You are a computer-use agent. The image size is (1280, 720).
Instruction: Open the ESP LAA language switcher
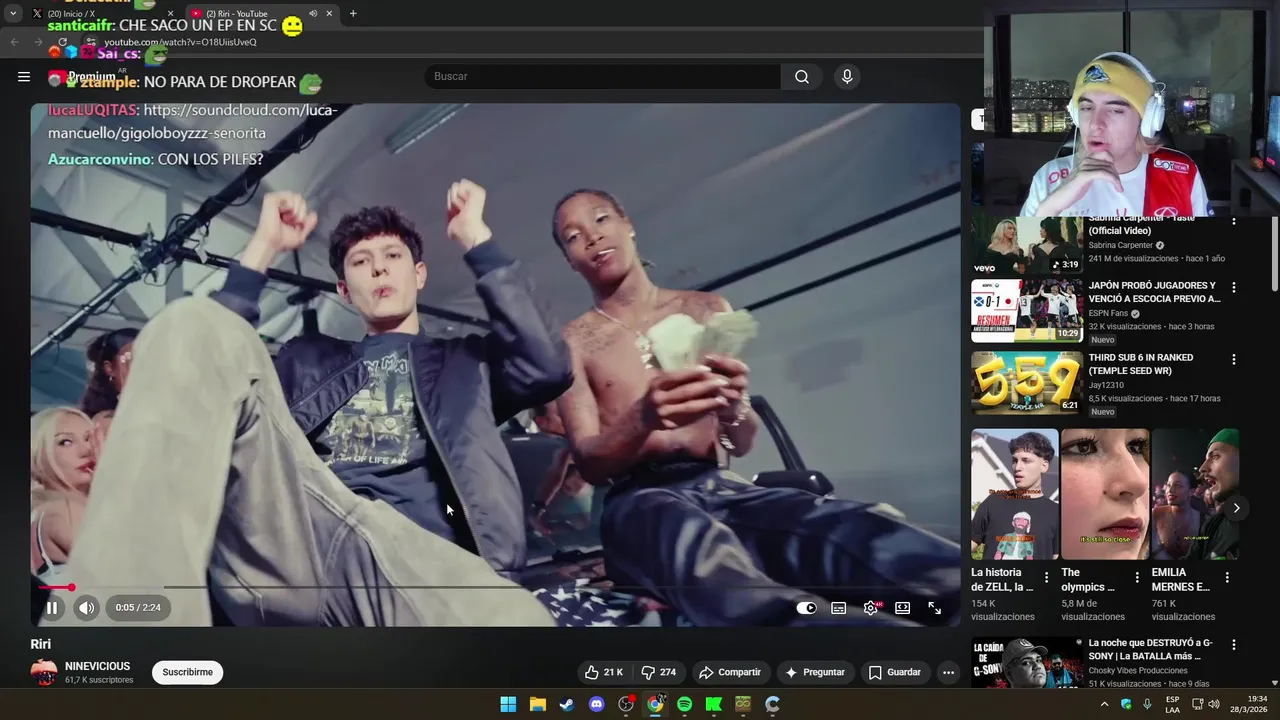coord(1172,704)
